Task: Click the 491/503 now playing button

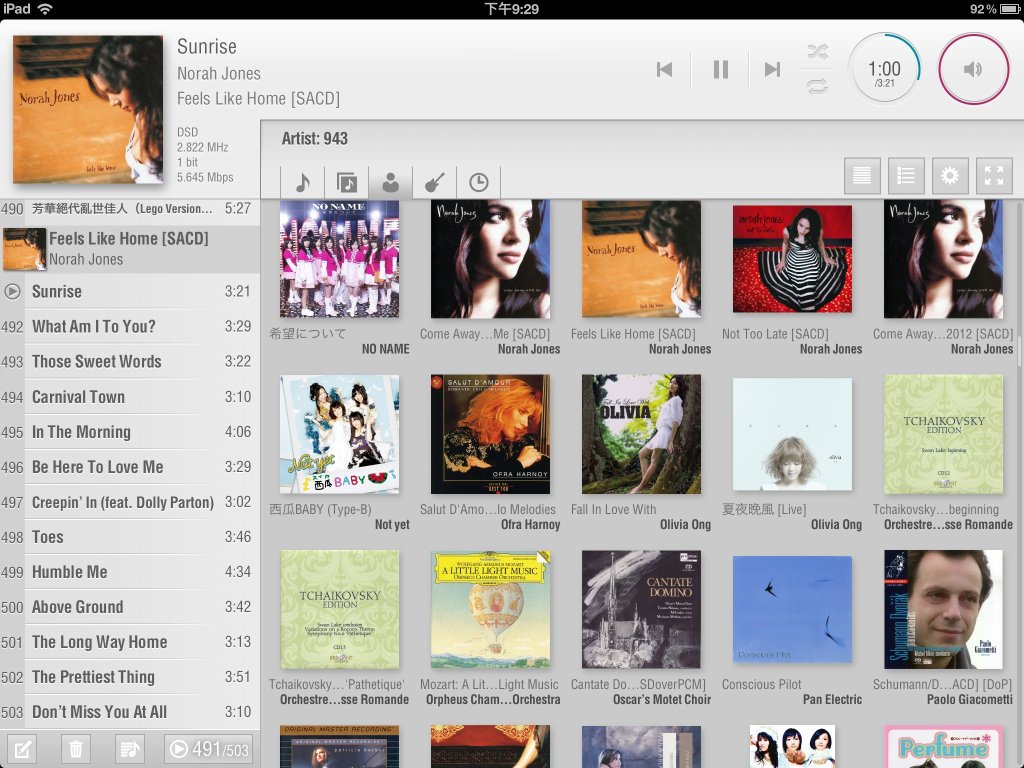Action: pyautogui.click(x=208, y=748)
